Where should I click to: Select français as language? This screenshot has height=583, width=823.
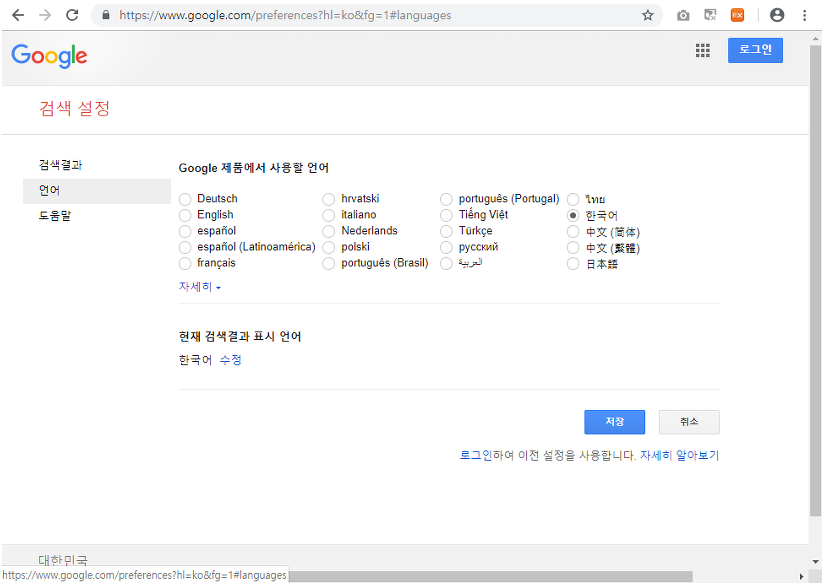point(185,263)
